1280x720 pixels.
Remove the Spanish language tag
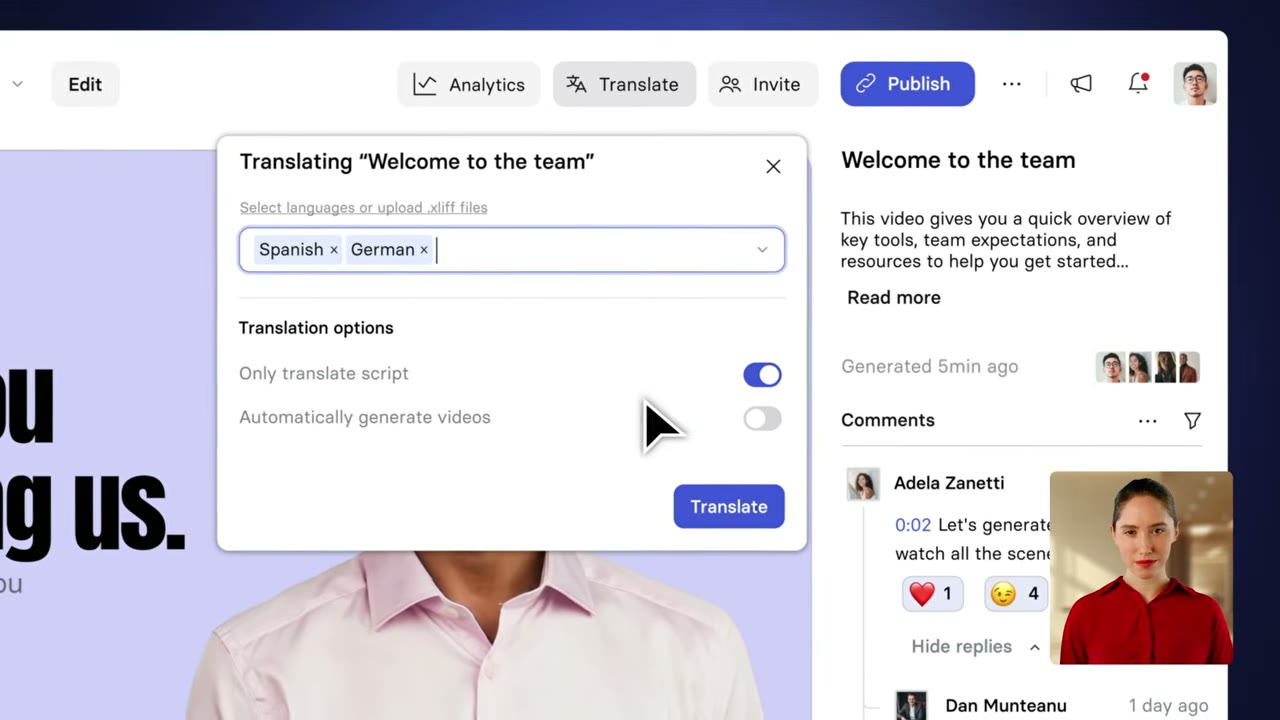[334, 250]
